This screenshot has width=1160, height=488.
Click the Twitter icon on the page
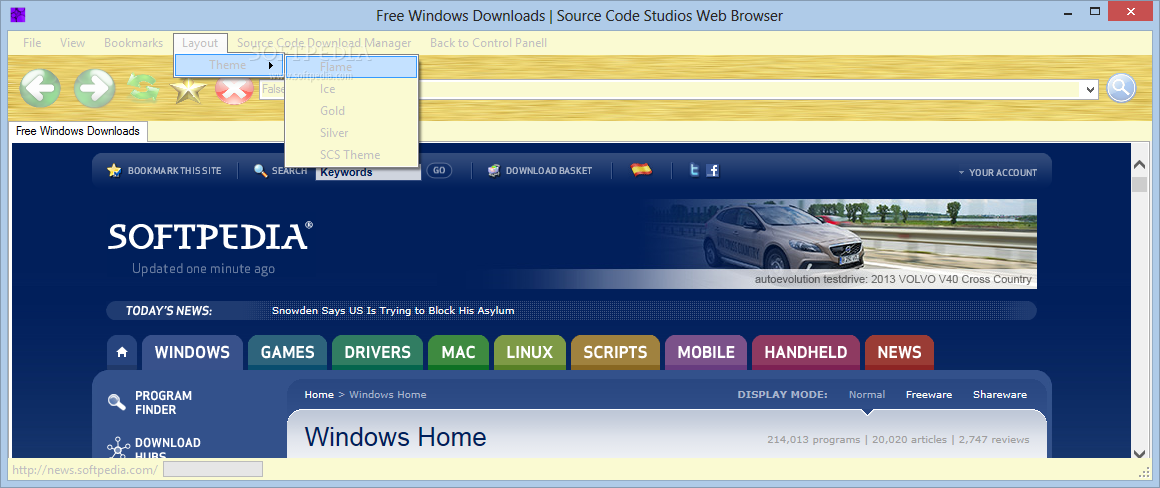point(694,170)
